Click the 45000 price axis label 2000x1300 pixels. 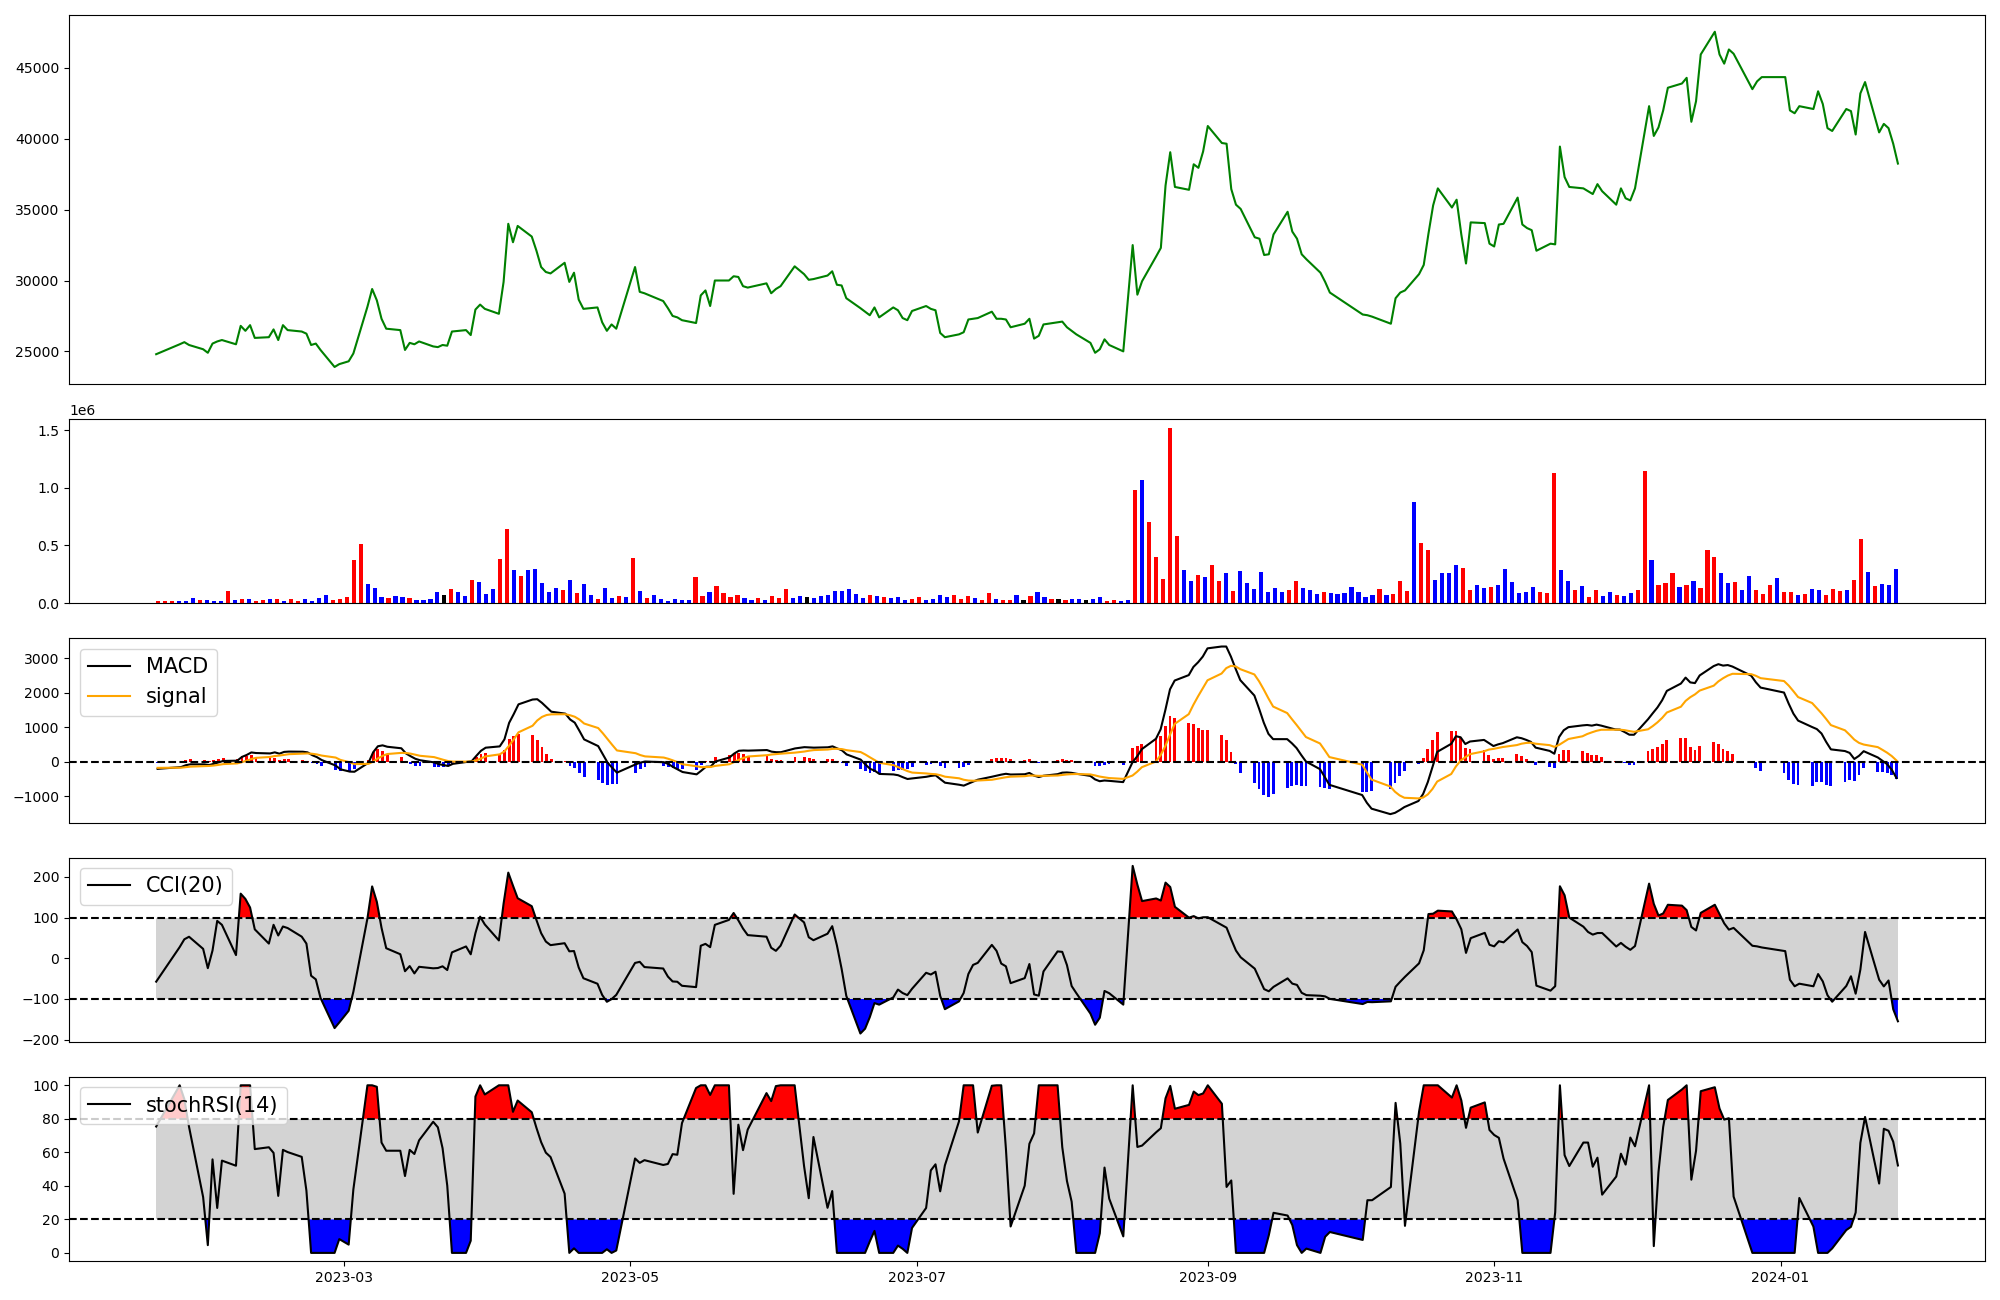point(36,68)
